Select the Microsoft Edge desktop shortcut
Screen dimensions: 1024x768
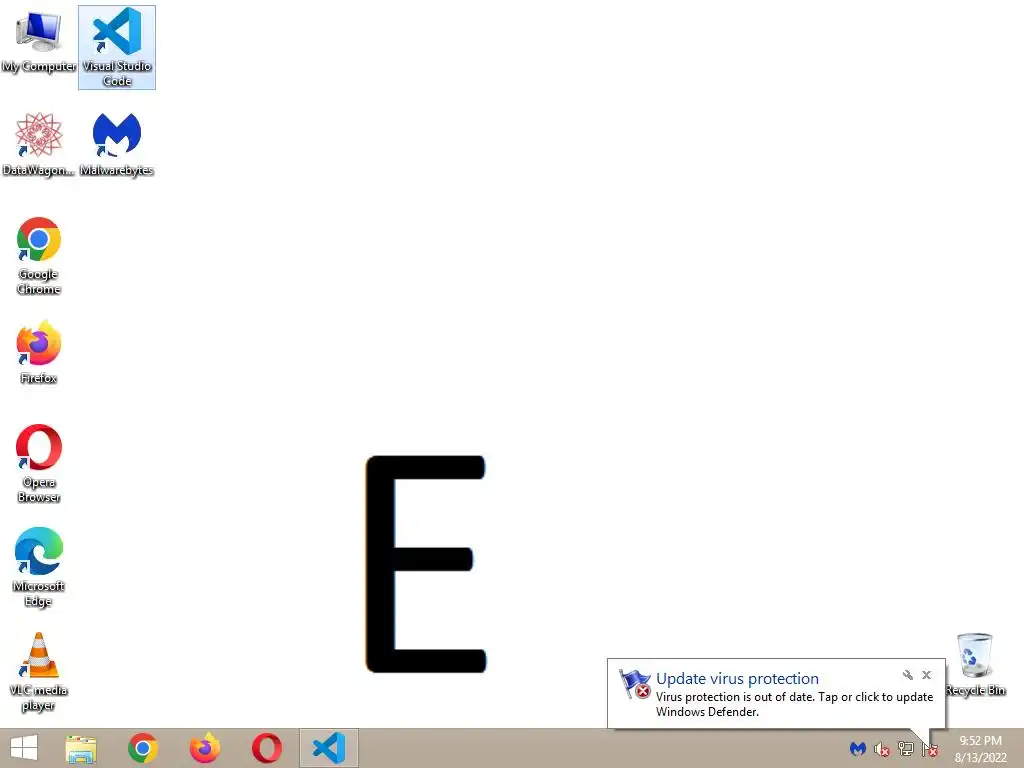(x=39, y=568)
